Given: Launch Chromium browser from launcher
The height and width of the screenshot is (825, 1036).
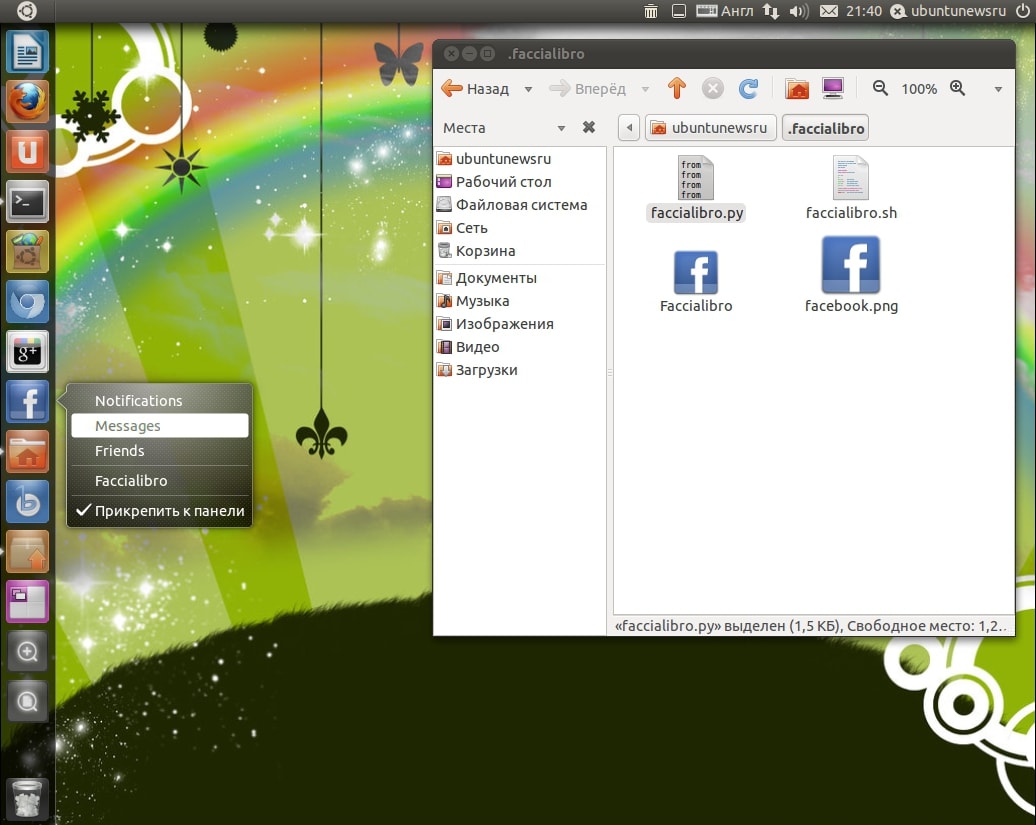Looking at the screenshot, I should (x=27, y=302).
